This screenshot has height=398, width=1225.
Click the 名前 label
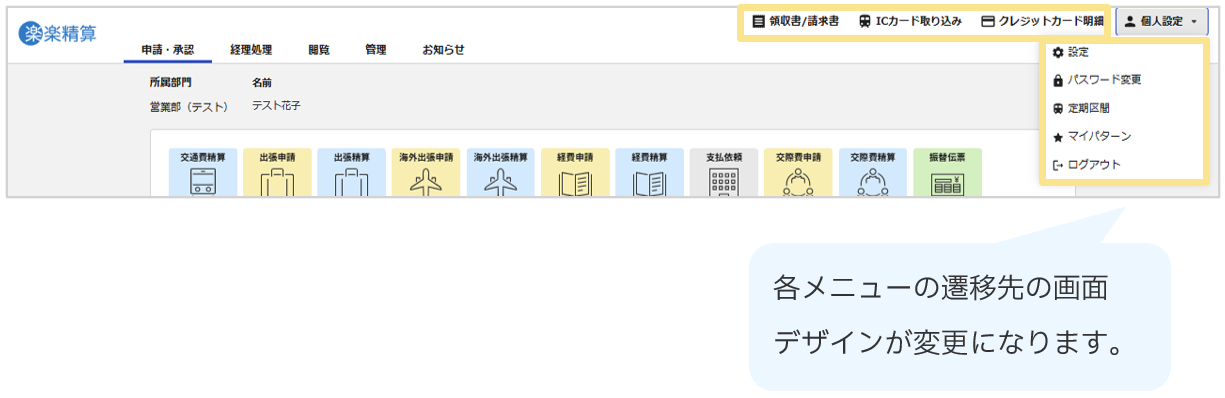pos(262,82)
